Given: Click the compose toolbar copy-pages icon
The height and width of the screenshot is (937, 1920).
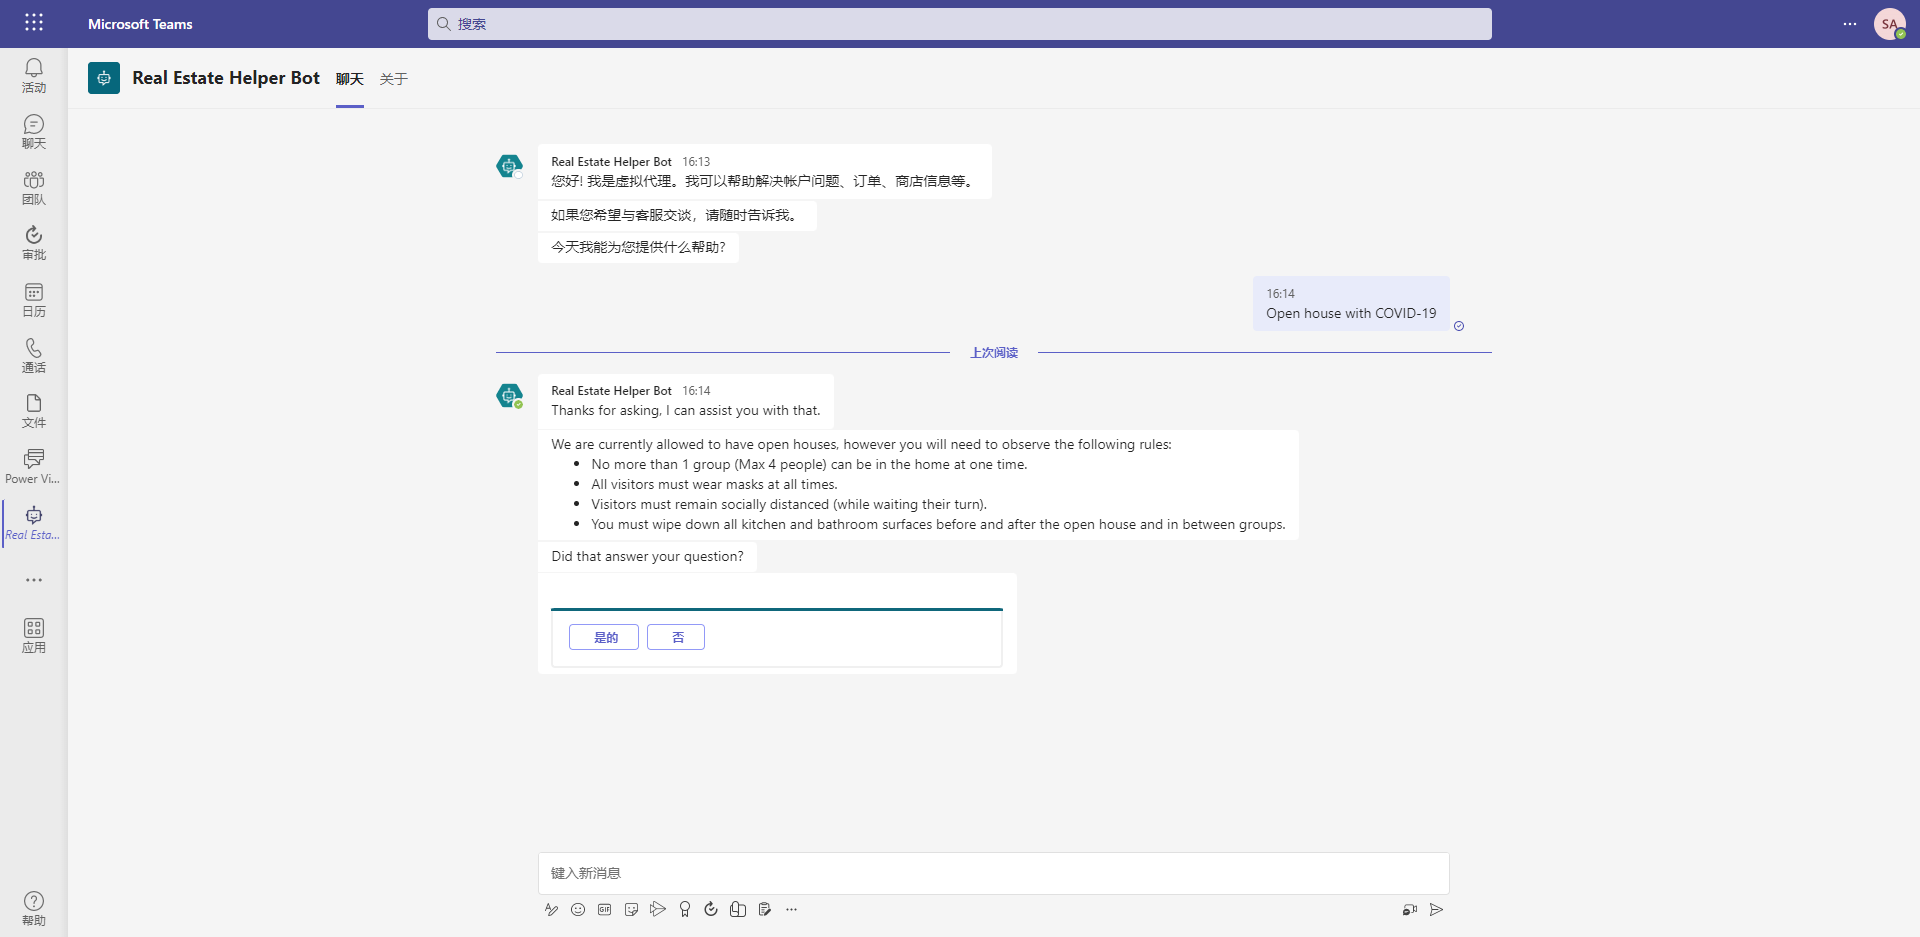Looking at the screenshot, I should [738, 909].
